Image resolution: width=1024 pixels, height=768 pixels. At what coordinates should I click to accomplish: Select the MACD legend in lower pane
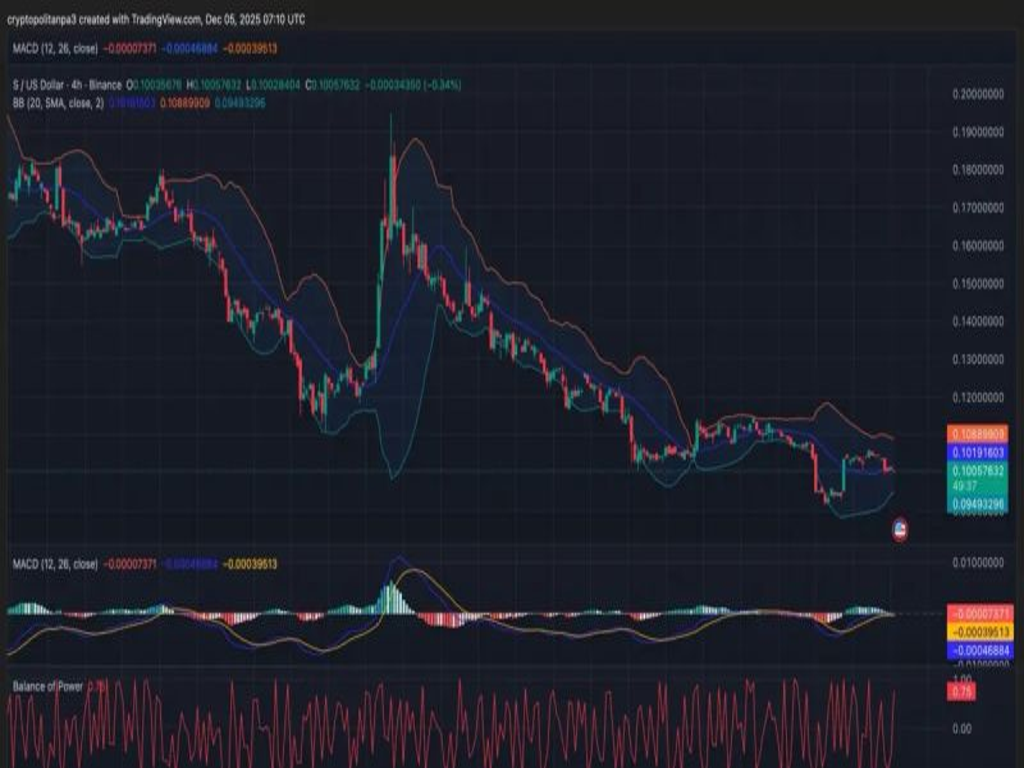55,565
